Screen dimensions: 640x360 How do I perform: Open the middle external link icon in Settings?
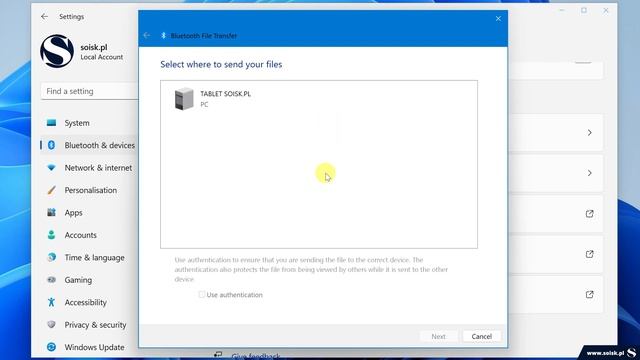tap(589, 254)
